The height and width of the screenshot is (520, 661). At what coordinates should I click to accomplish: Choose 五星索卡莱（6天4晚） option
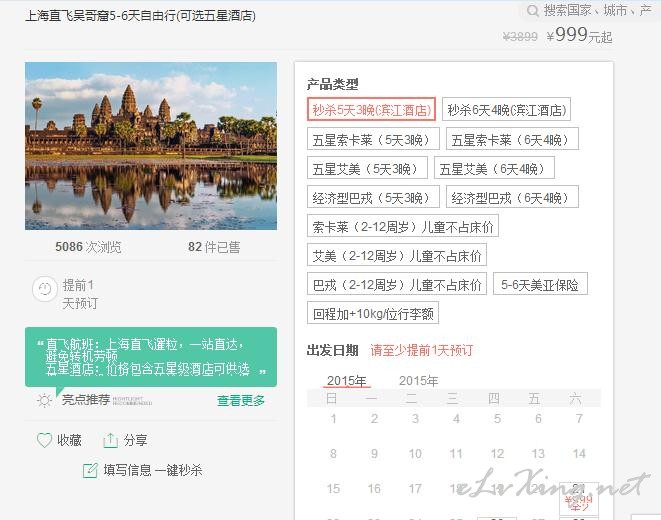[x=512, y=139]
